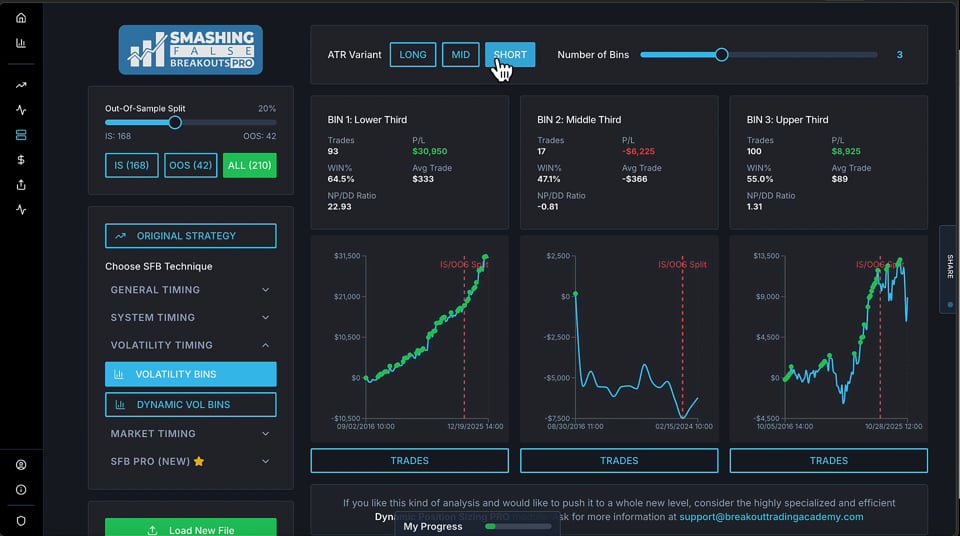
Task: Click the stacked layers sidebar icon
Action: [21, 135]
